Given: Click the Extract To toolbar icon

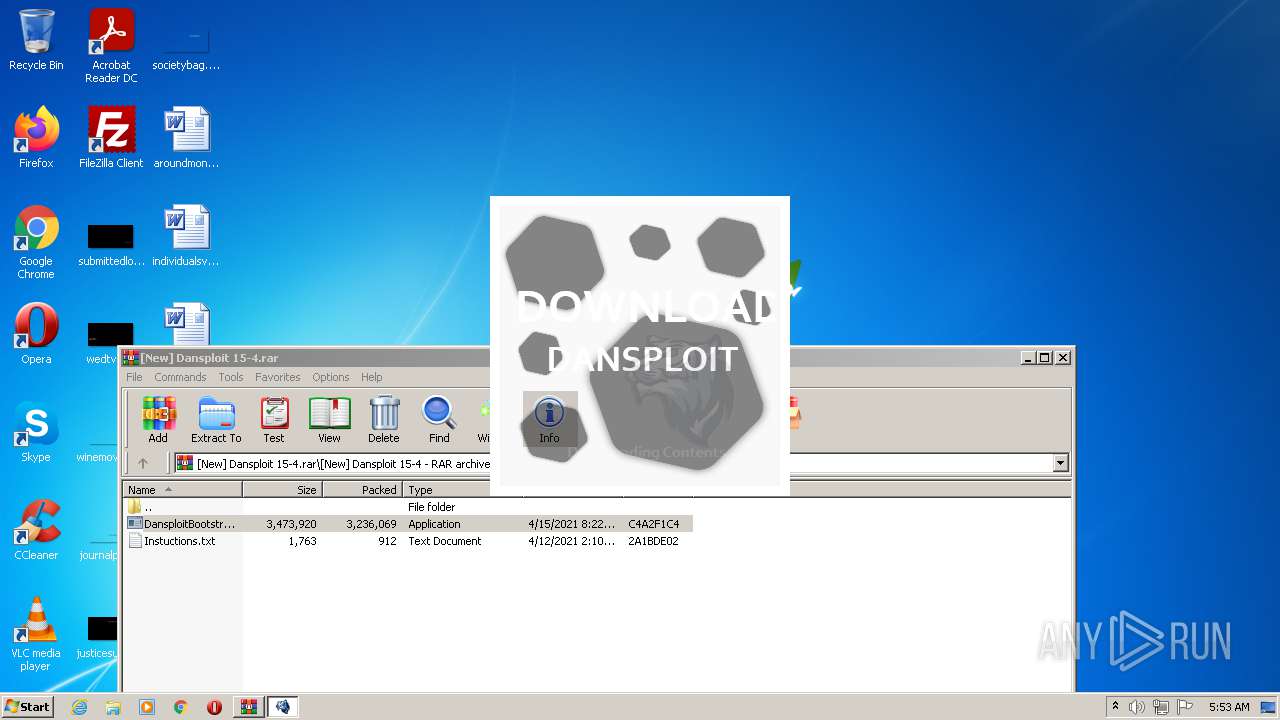Looking at the screenshot, I should tap(216, 419).
